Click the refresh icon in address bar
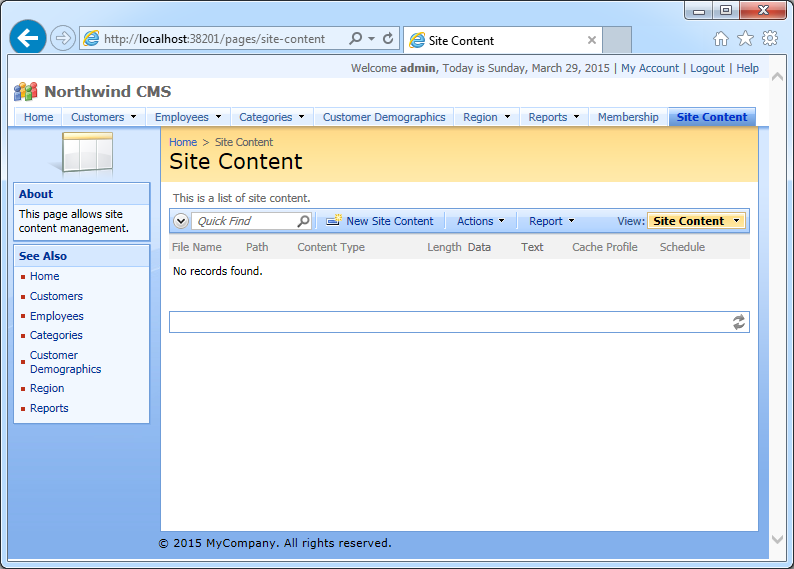Screen dimensions: 794x569 (388, 39)
